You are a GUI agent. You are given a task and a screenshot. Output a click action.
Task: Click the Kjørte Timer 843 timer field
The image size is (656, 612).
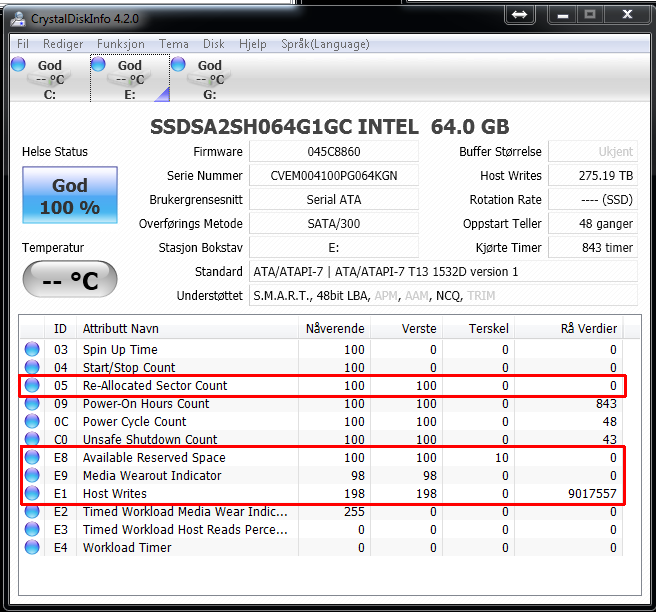coord(593,248)
